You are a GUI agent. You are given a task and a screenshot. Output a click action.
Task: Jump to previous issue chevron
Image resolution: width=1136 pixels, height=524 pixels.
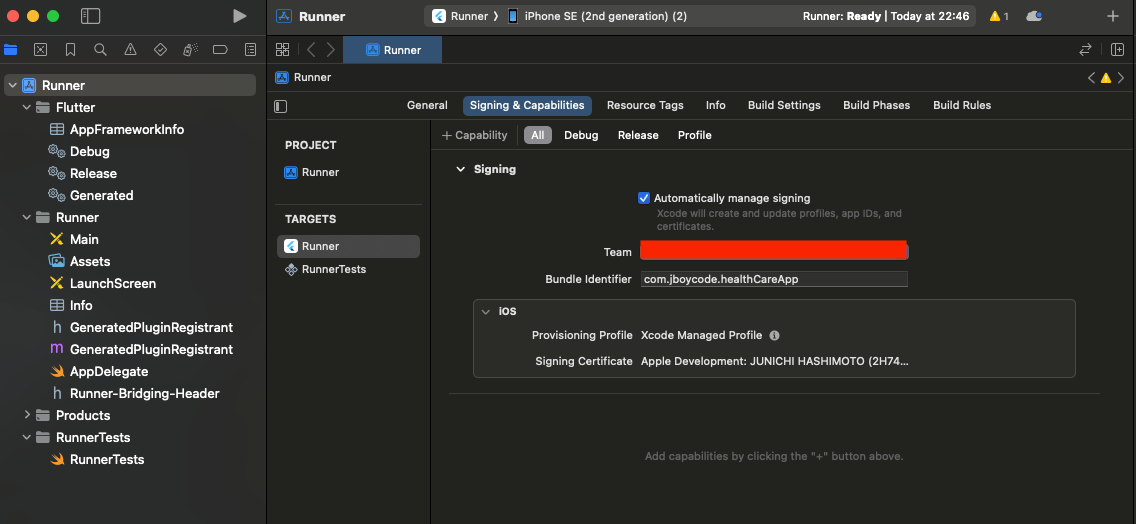(1092, 78)
